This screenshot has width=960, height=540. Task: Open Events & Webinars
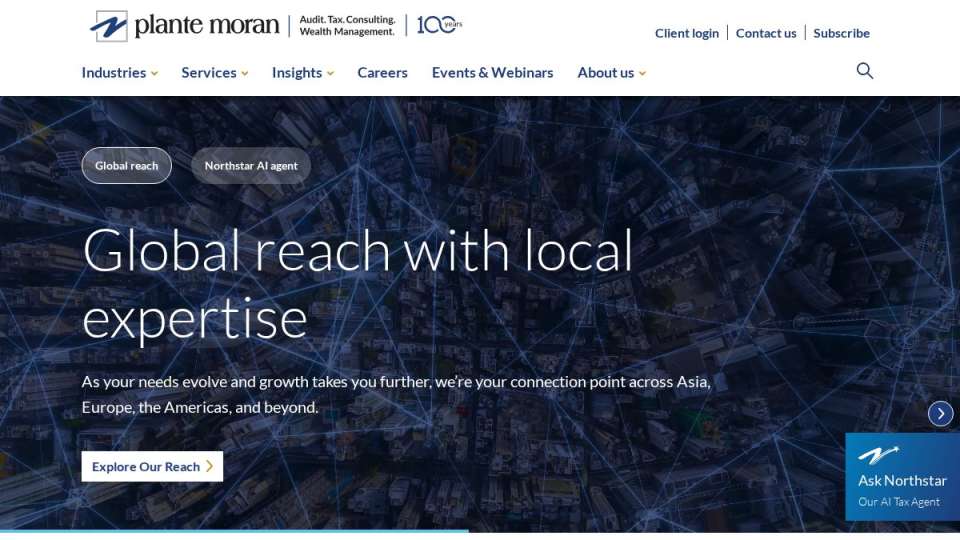click(x=492, y=73)
